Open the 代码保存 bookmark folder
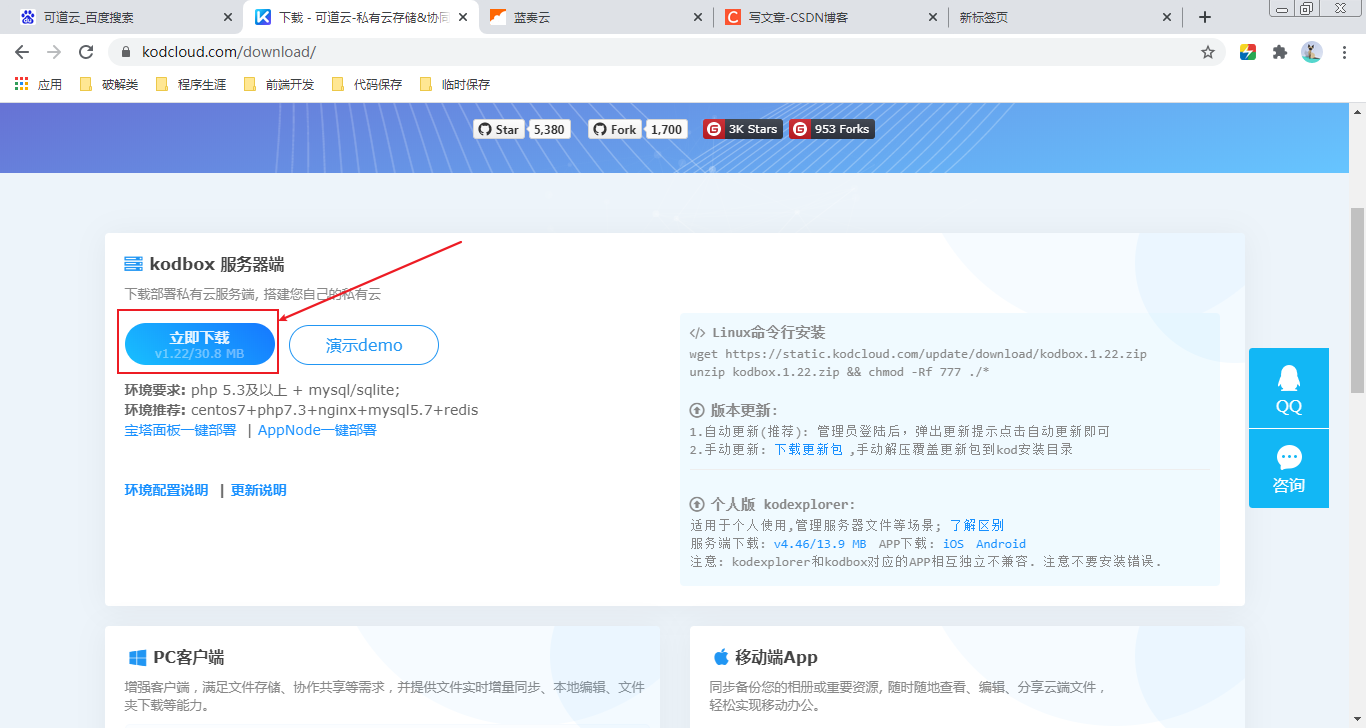Image resolution: width=1366 pixels, height=728 pixels. pyautogui.click(x=367, y=85)
